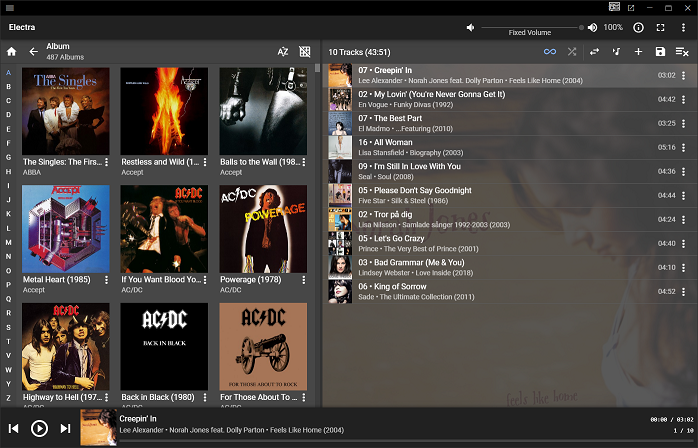
Task: Select track Let's Go Crazy
Action: (510, 244)
